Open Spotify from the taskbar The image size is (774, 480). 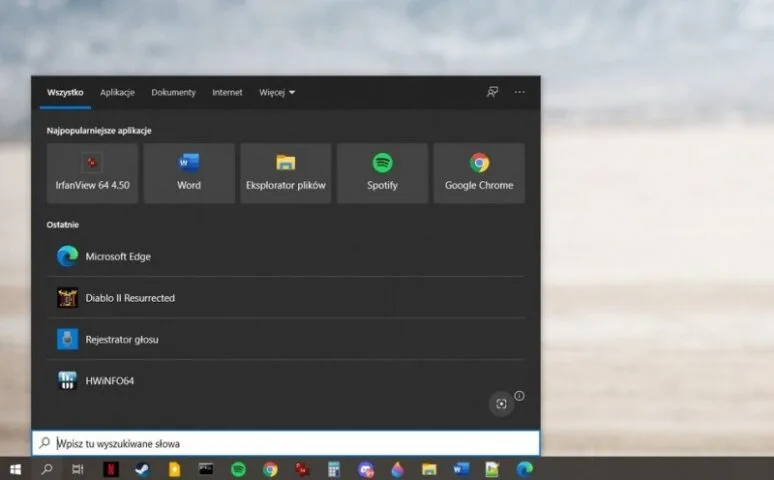point(238,469)
